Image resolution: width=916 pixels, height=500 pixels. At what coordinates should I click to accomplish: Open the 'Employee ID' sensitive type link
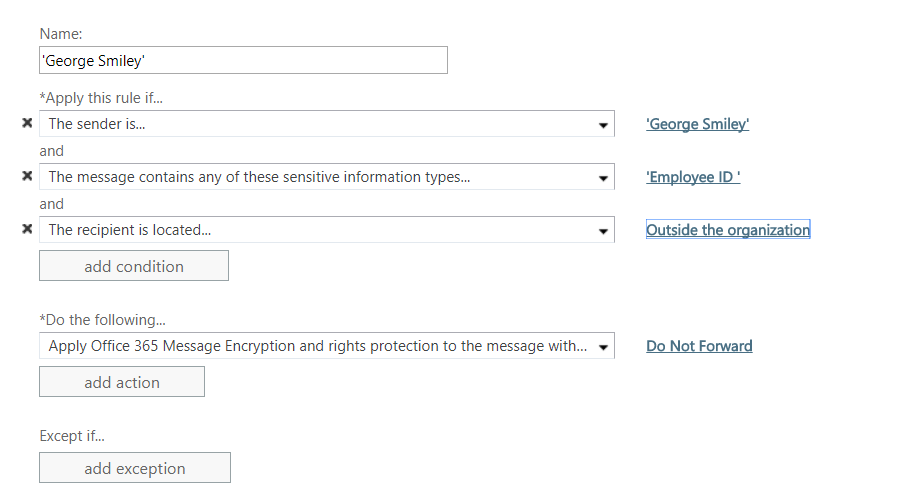(x=693, y=177)
